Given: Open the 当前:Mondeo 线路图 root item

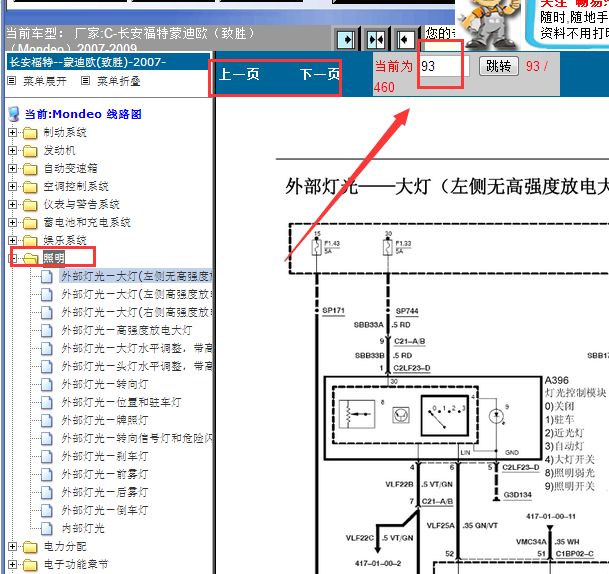Looking at the screenshot, I should (x=83, y=114).
